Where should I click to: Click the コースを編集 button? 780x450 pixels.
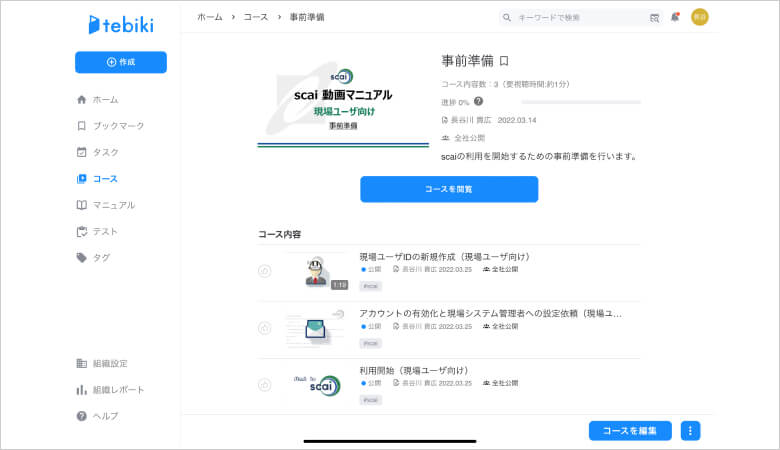(630, 431)
